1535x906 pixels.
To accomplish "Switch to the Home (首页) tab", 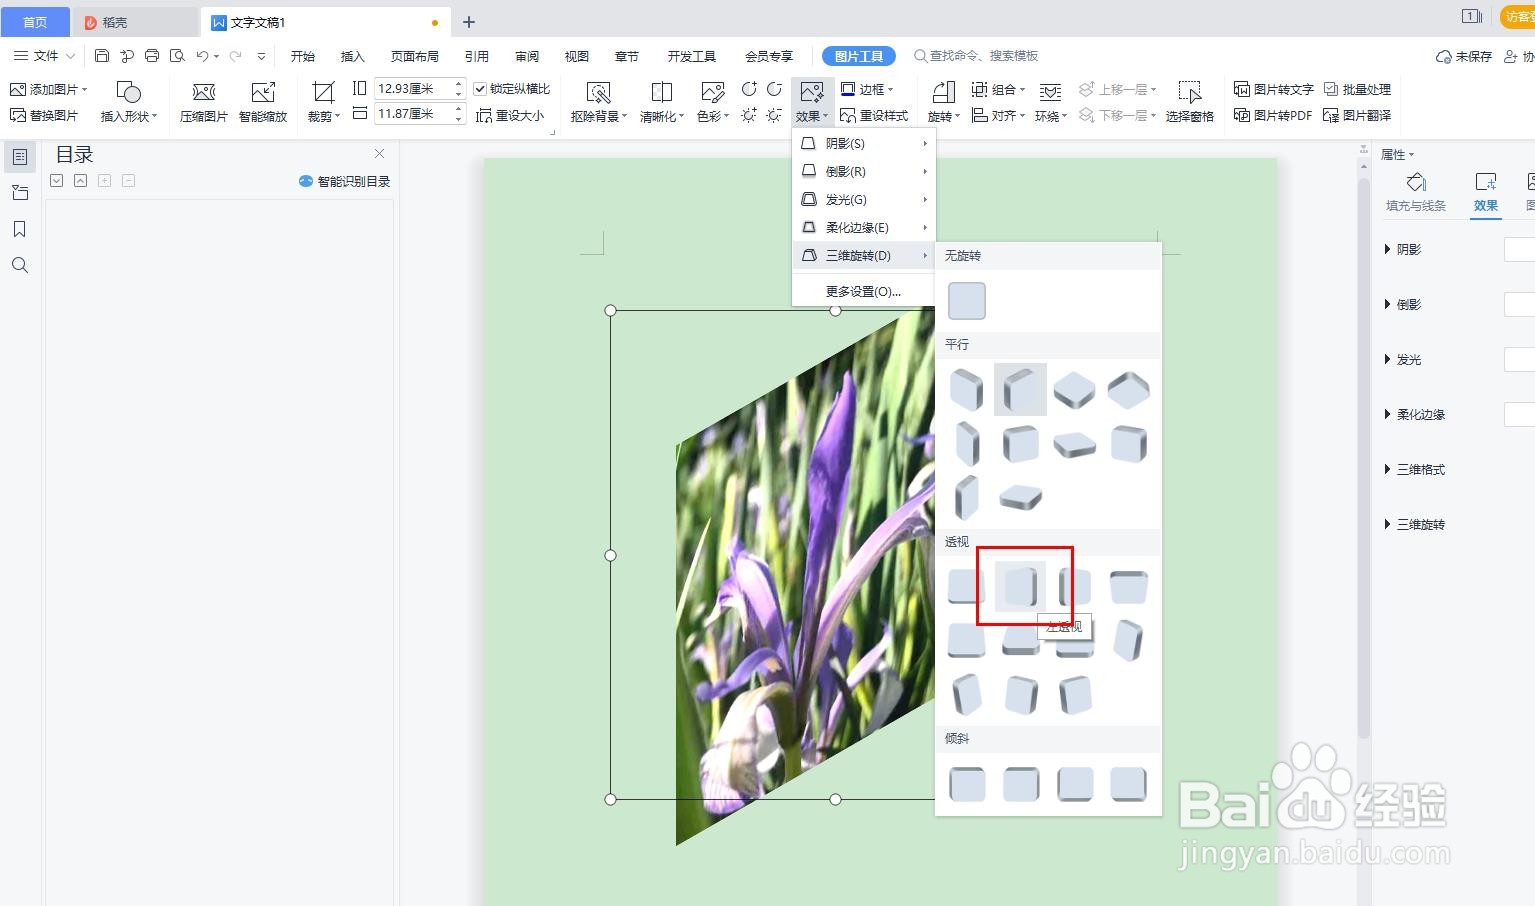I will click(x=35, y=22).
